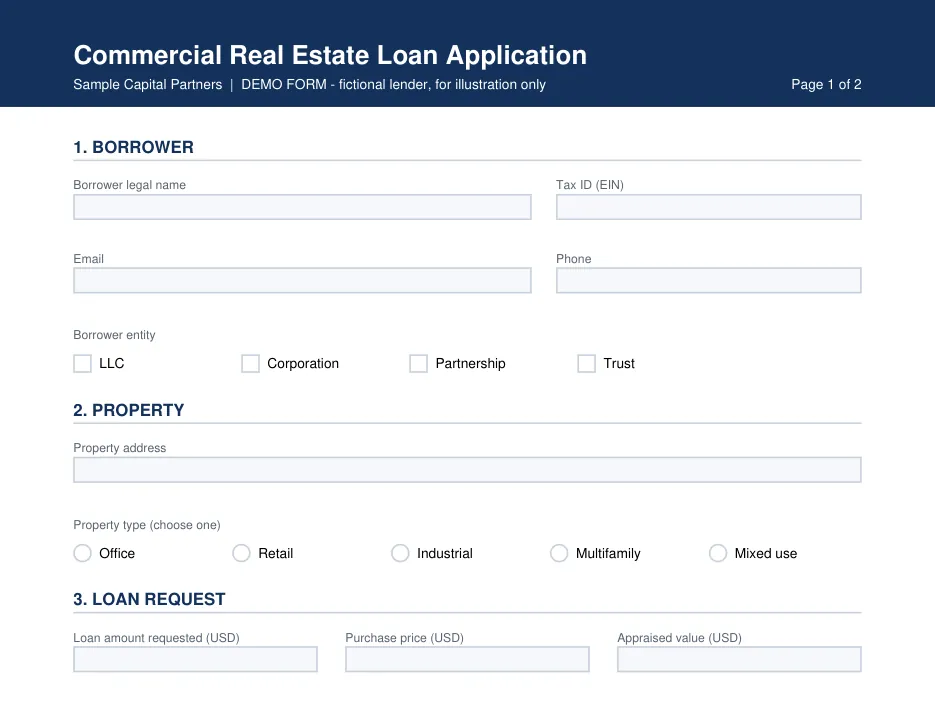Check the Corporation entity checkbox
Image resolution: width=935 pixels, height=701 pixels.
(250, 364)
